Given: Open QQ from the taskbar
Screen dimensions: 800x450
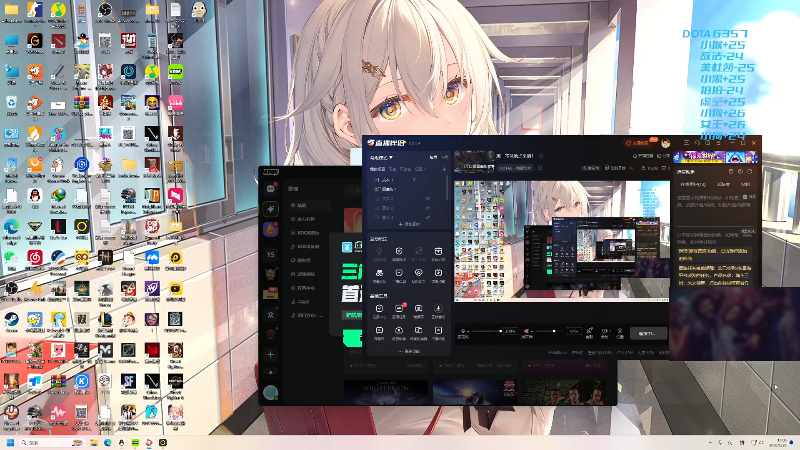Looking at the screenshot, I should click(121, 442).
